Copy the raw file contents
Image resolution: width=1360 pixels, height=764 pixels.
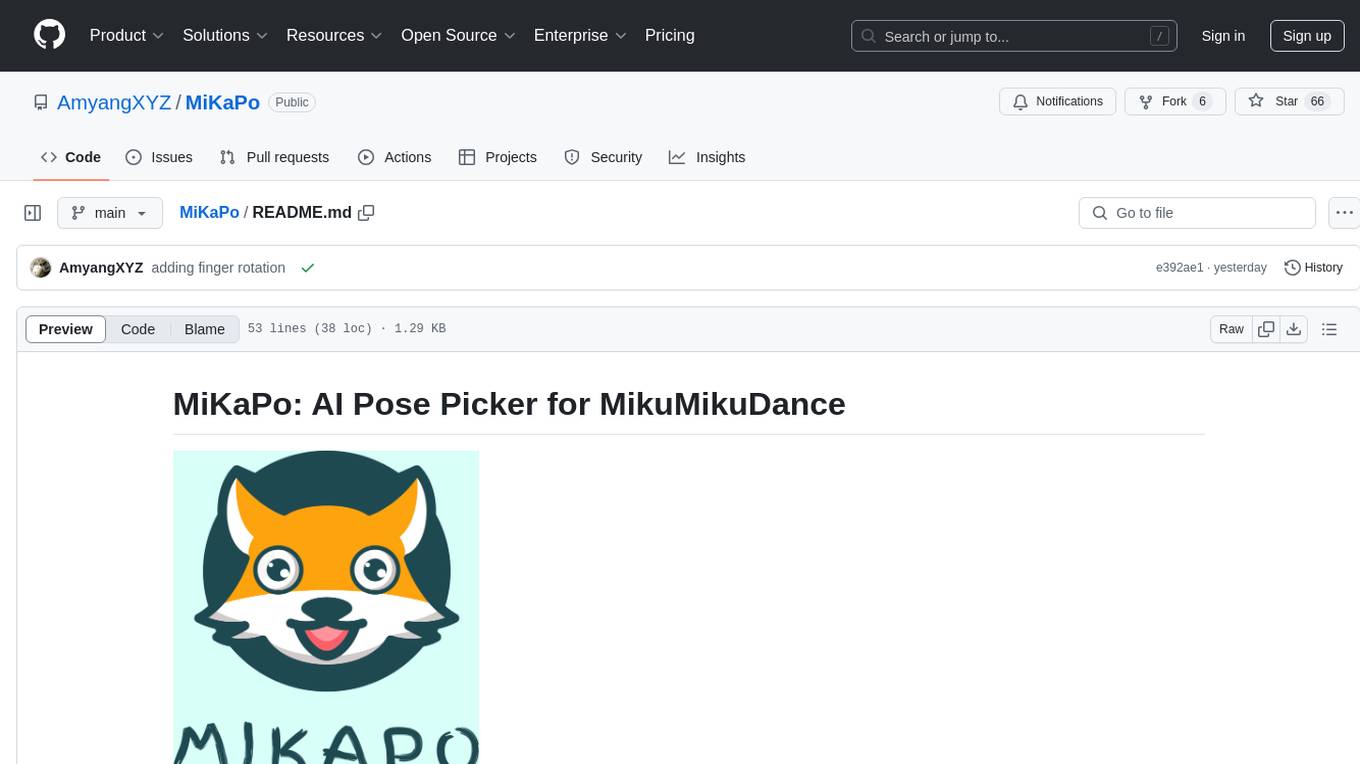click(x=1267, y=329)
